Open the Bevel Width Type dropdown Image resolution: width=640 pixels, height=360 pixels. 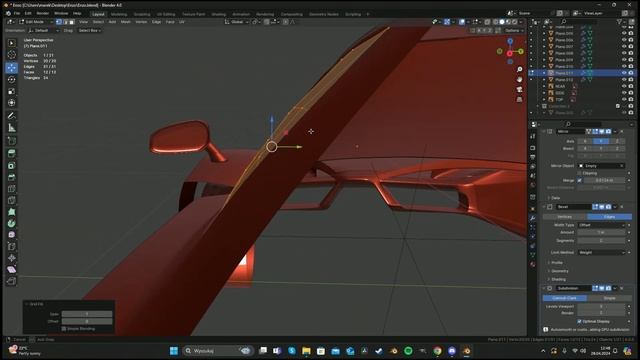601,225
